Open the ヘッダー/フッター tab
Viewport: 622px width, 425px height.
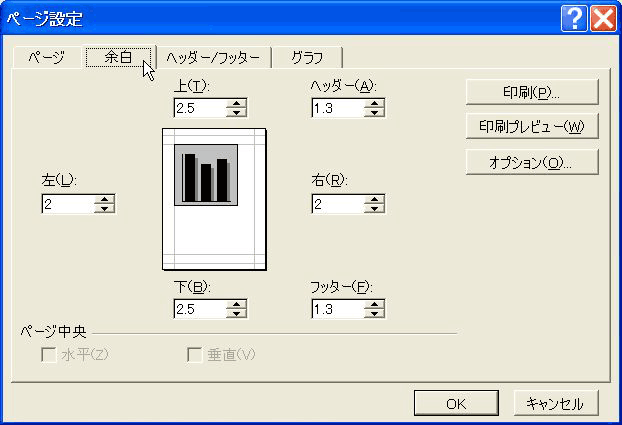coord(213,58)
